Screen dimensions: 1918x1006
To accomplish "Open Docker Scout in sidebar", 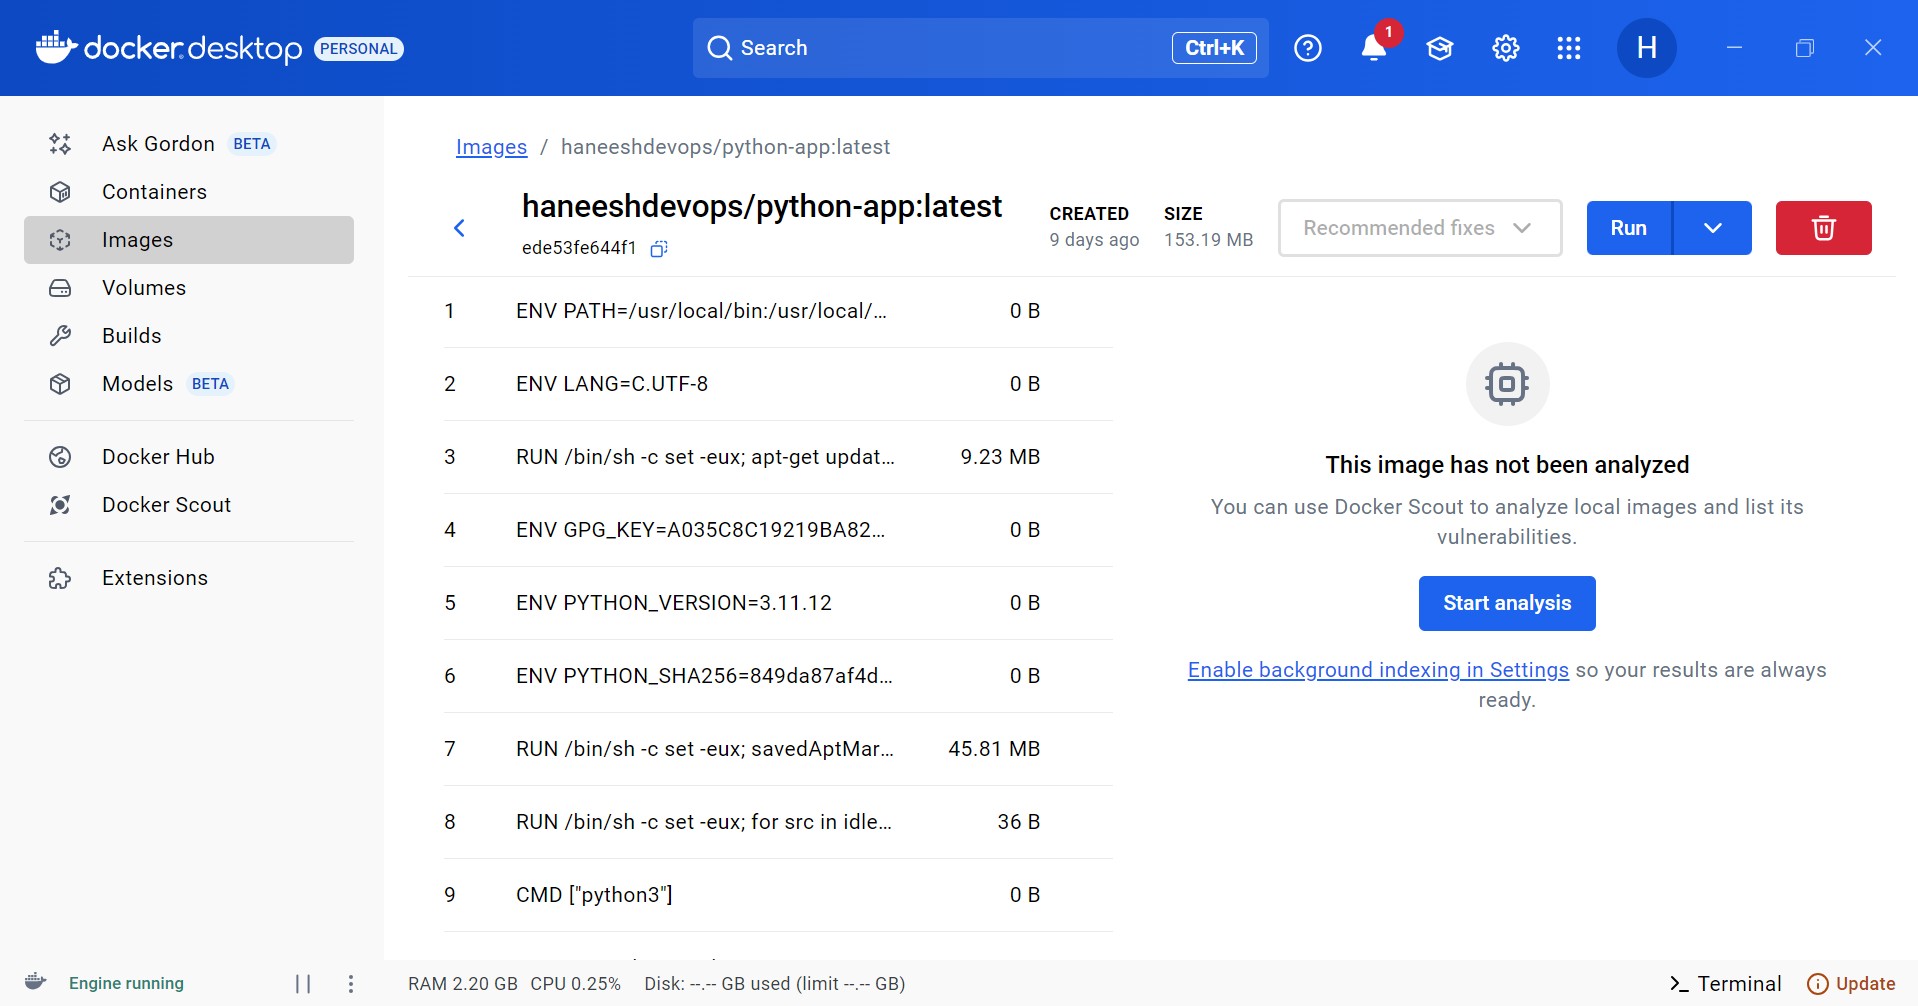I will [189, 505].
